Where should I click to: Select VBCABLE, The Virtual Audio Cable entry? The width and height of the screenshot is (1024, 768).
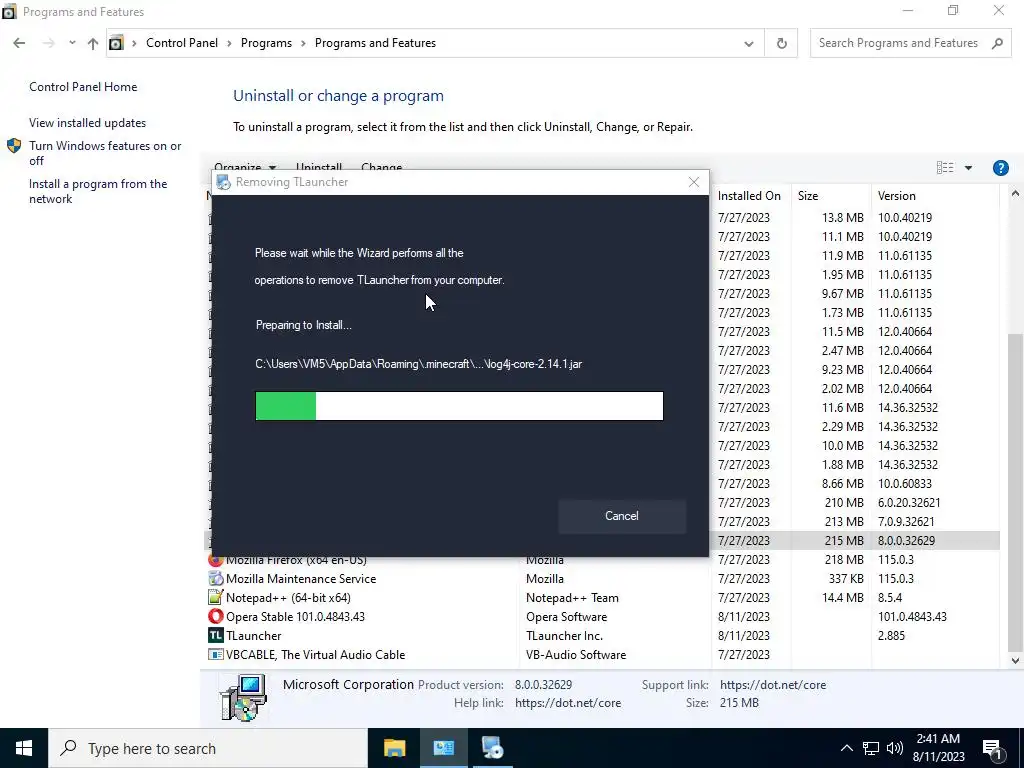pos(315,654)
